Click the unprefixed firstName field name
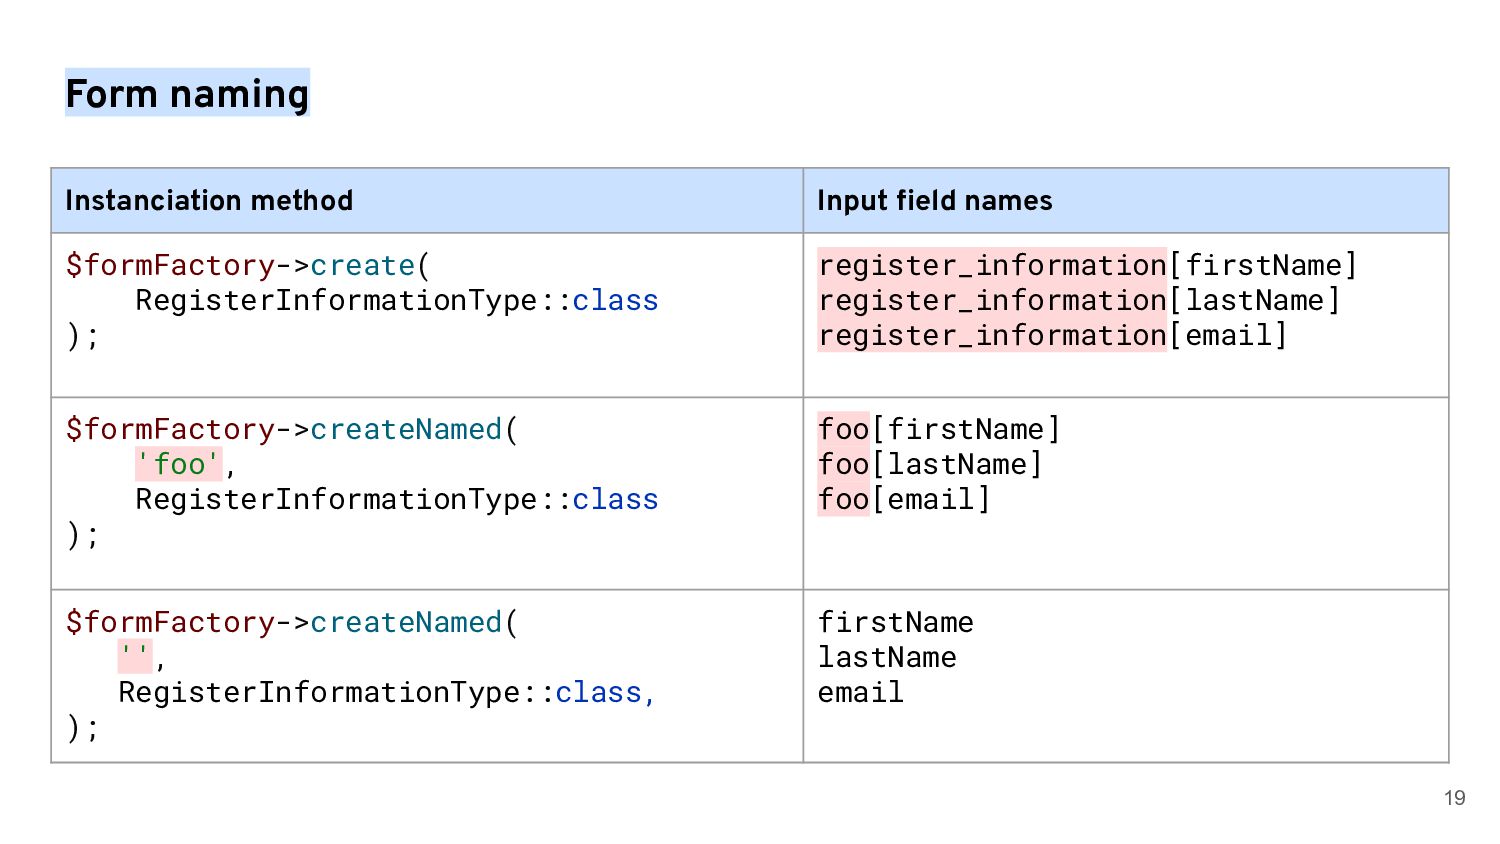Screen dimensions: 1500x844 895,623
